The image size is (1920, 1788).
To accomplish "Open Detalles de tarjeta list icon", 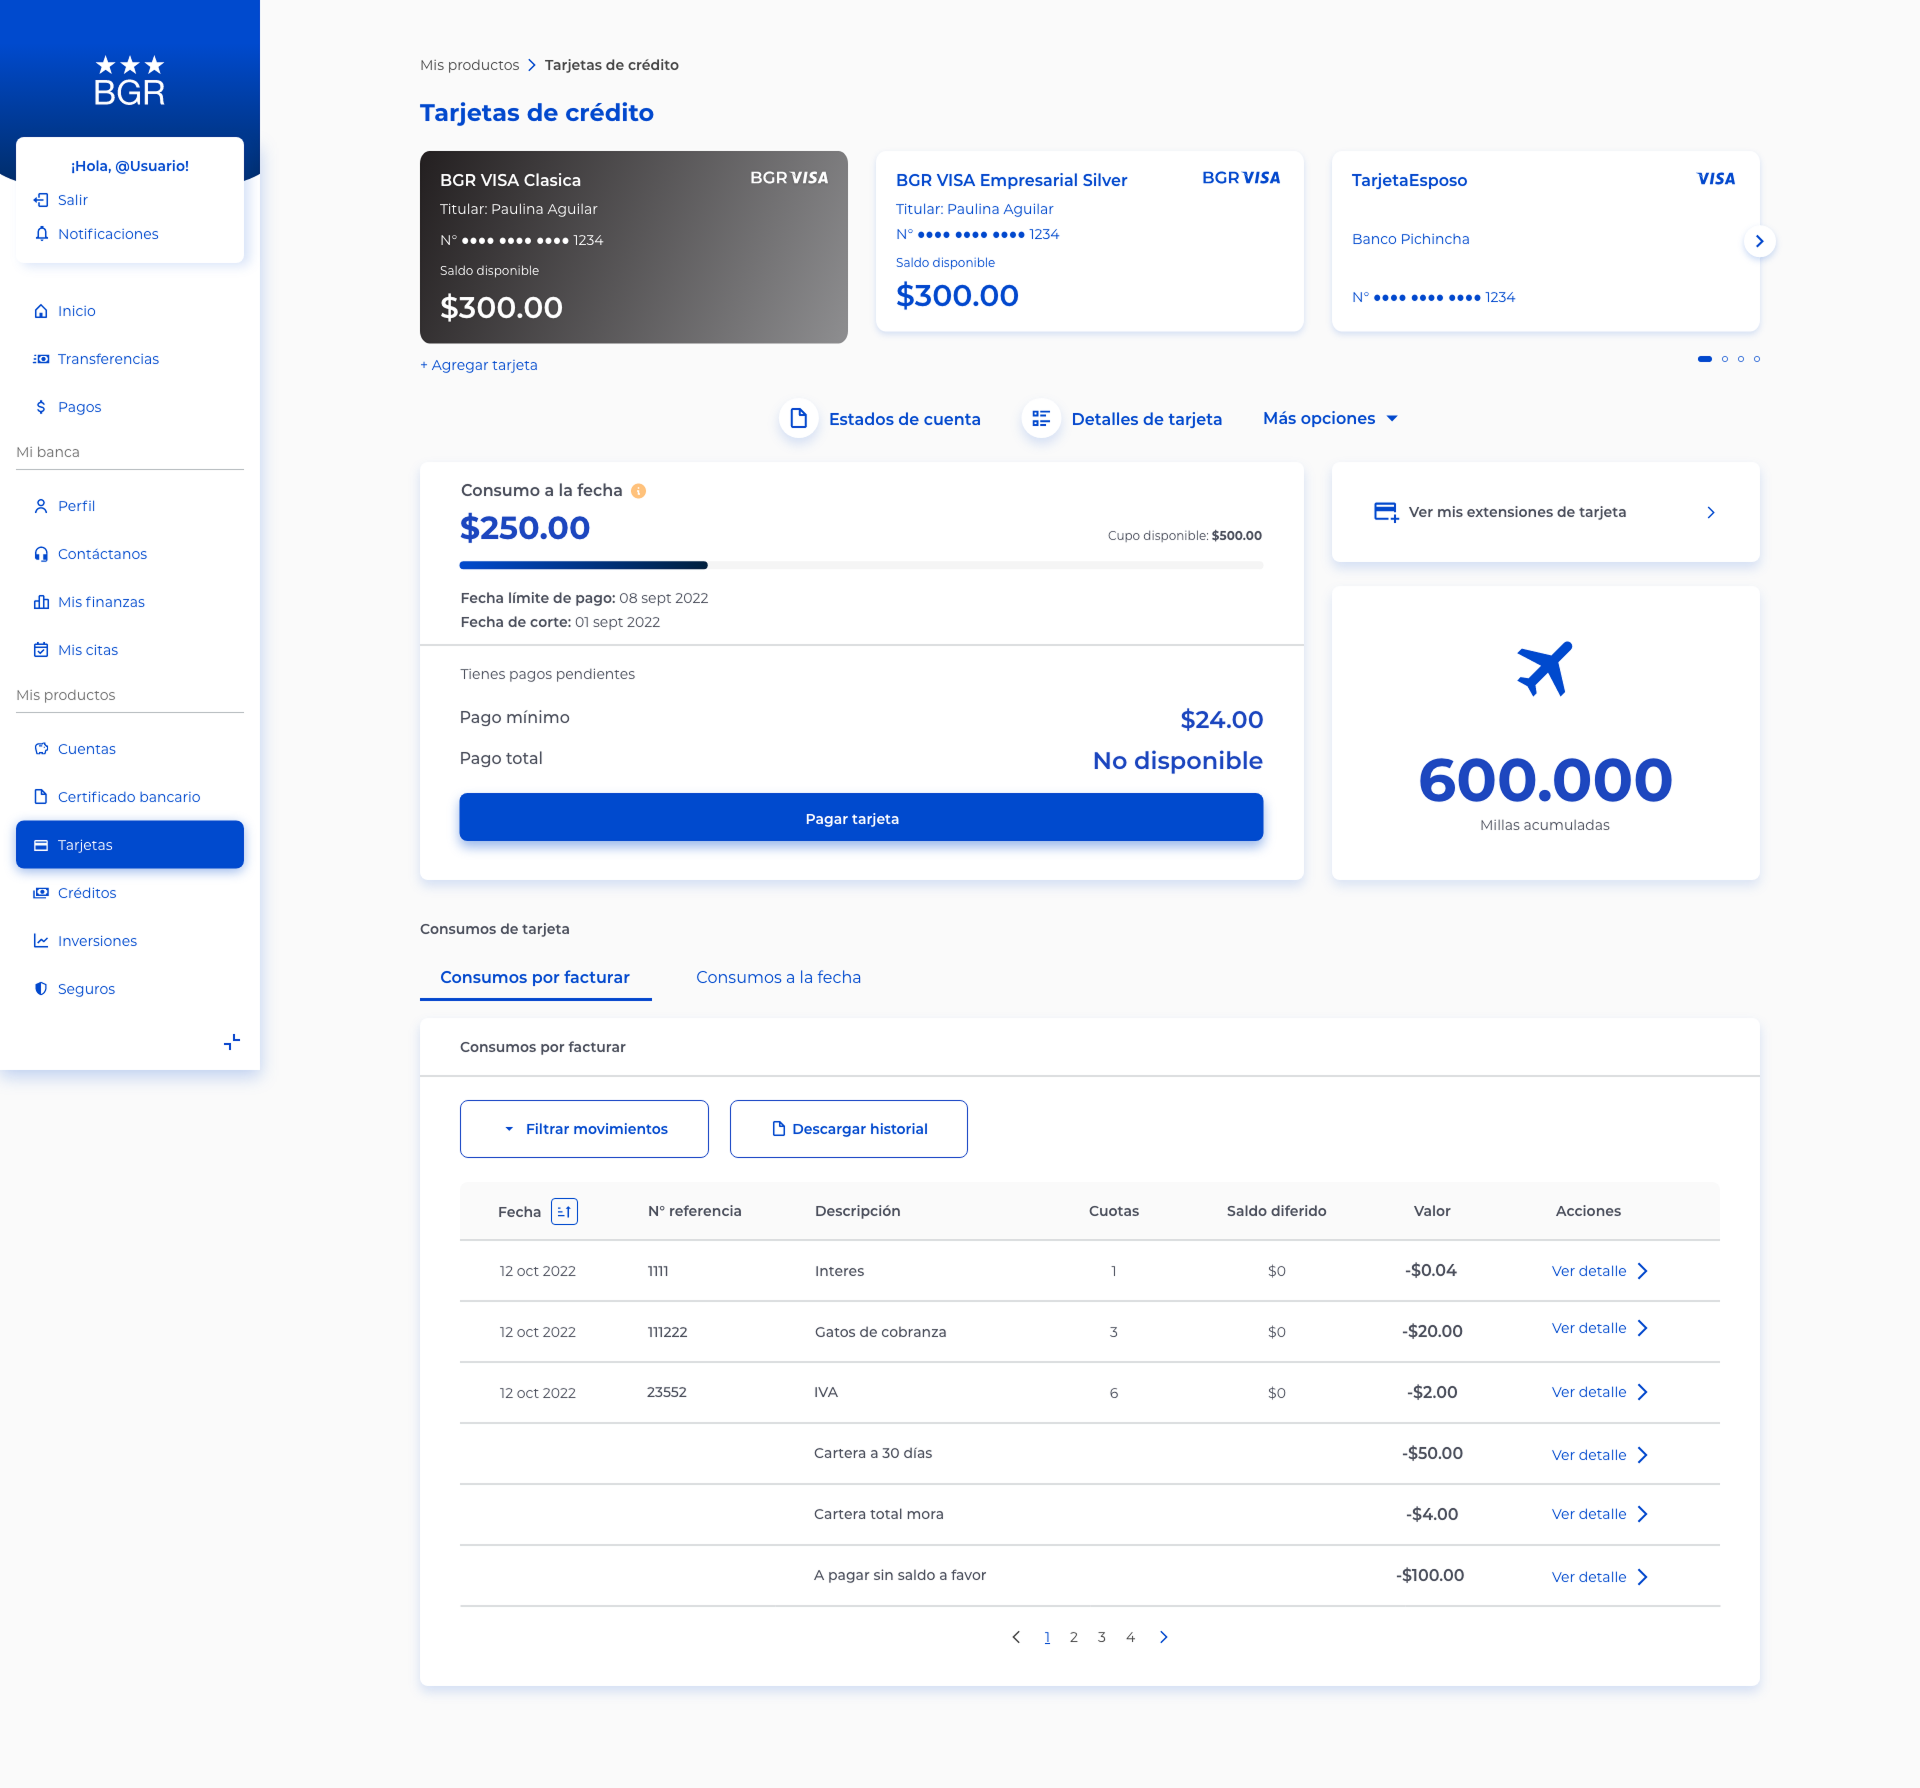I will pos(1041,418).
